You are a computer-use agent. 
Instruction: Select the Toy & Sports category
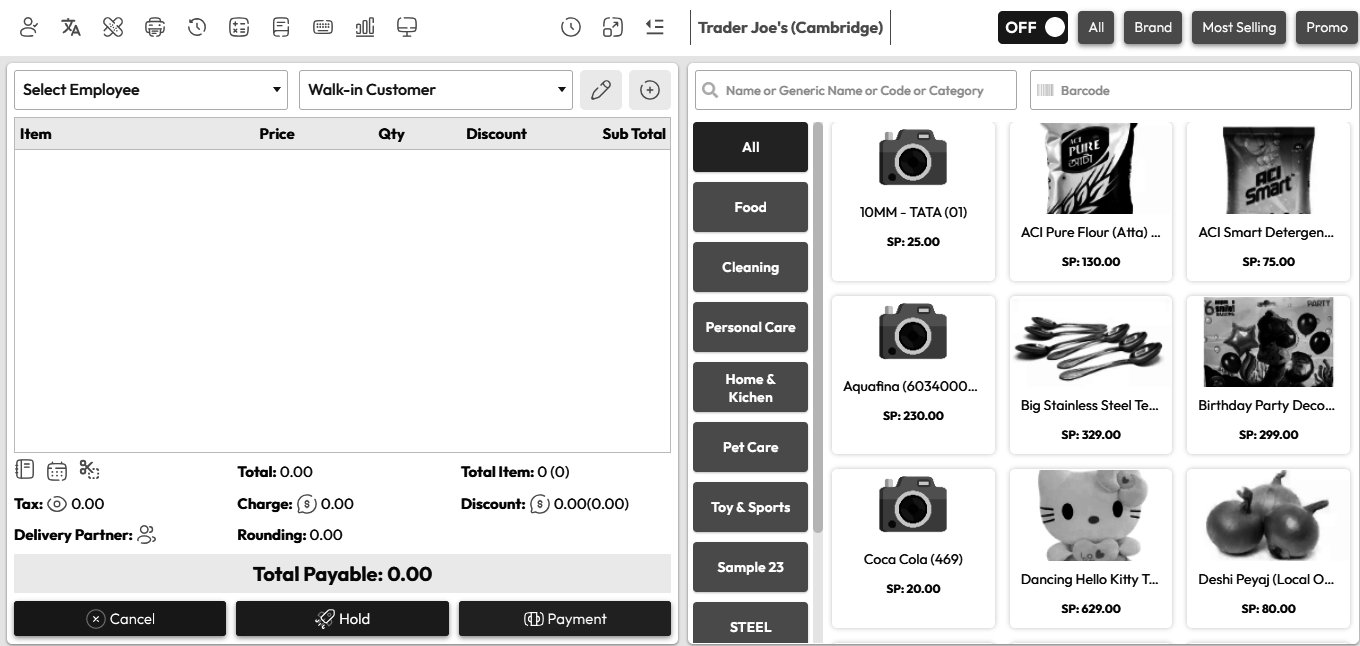click(x=750, y=507)
